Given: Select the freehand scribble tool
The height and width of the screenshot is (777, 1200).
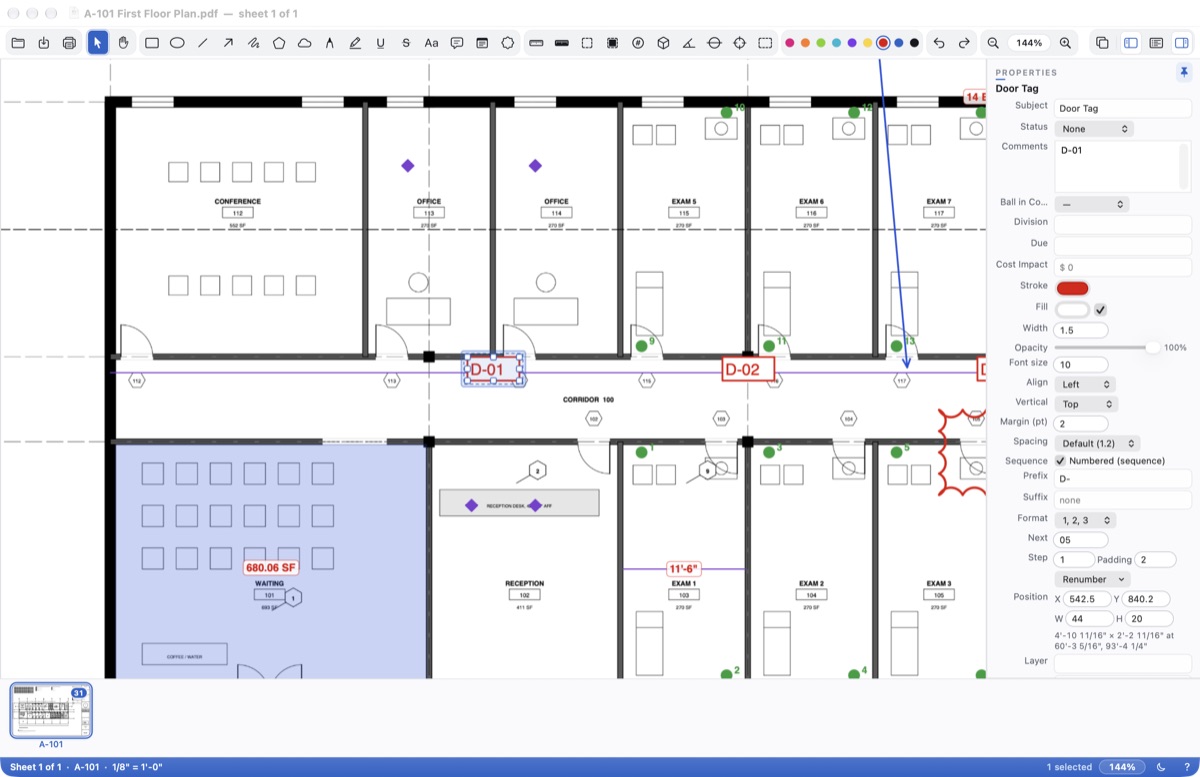Looking at the screenshot, I should click(x=254, y=43).
